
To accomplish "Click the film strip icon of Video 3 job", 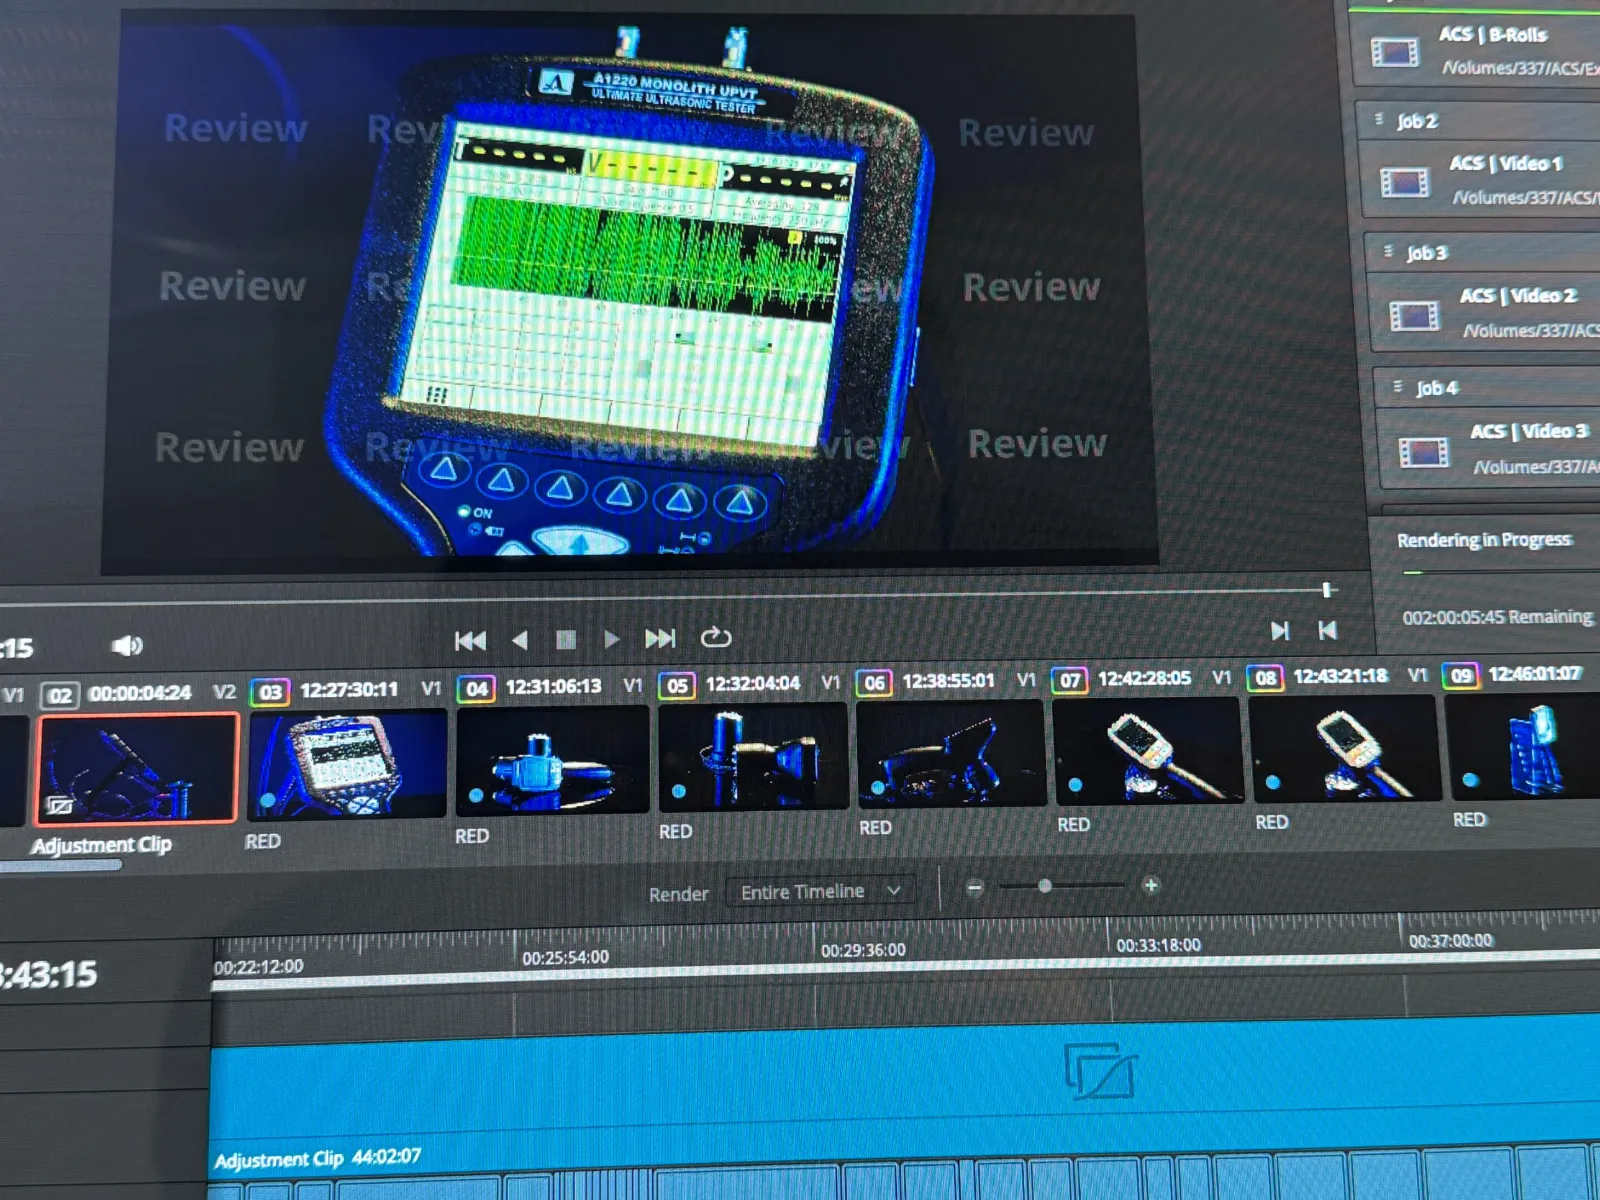I will point(1424,452).
